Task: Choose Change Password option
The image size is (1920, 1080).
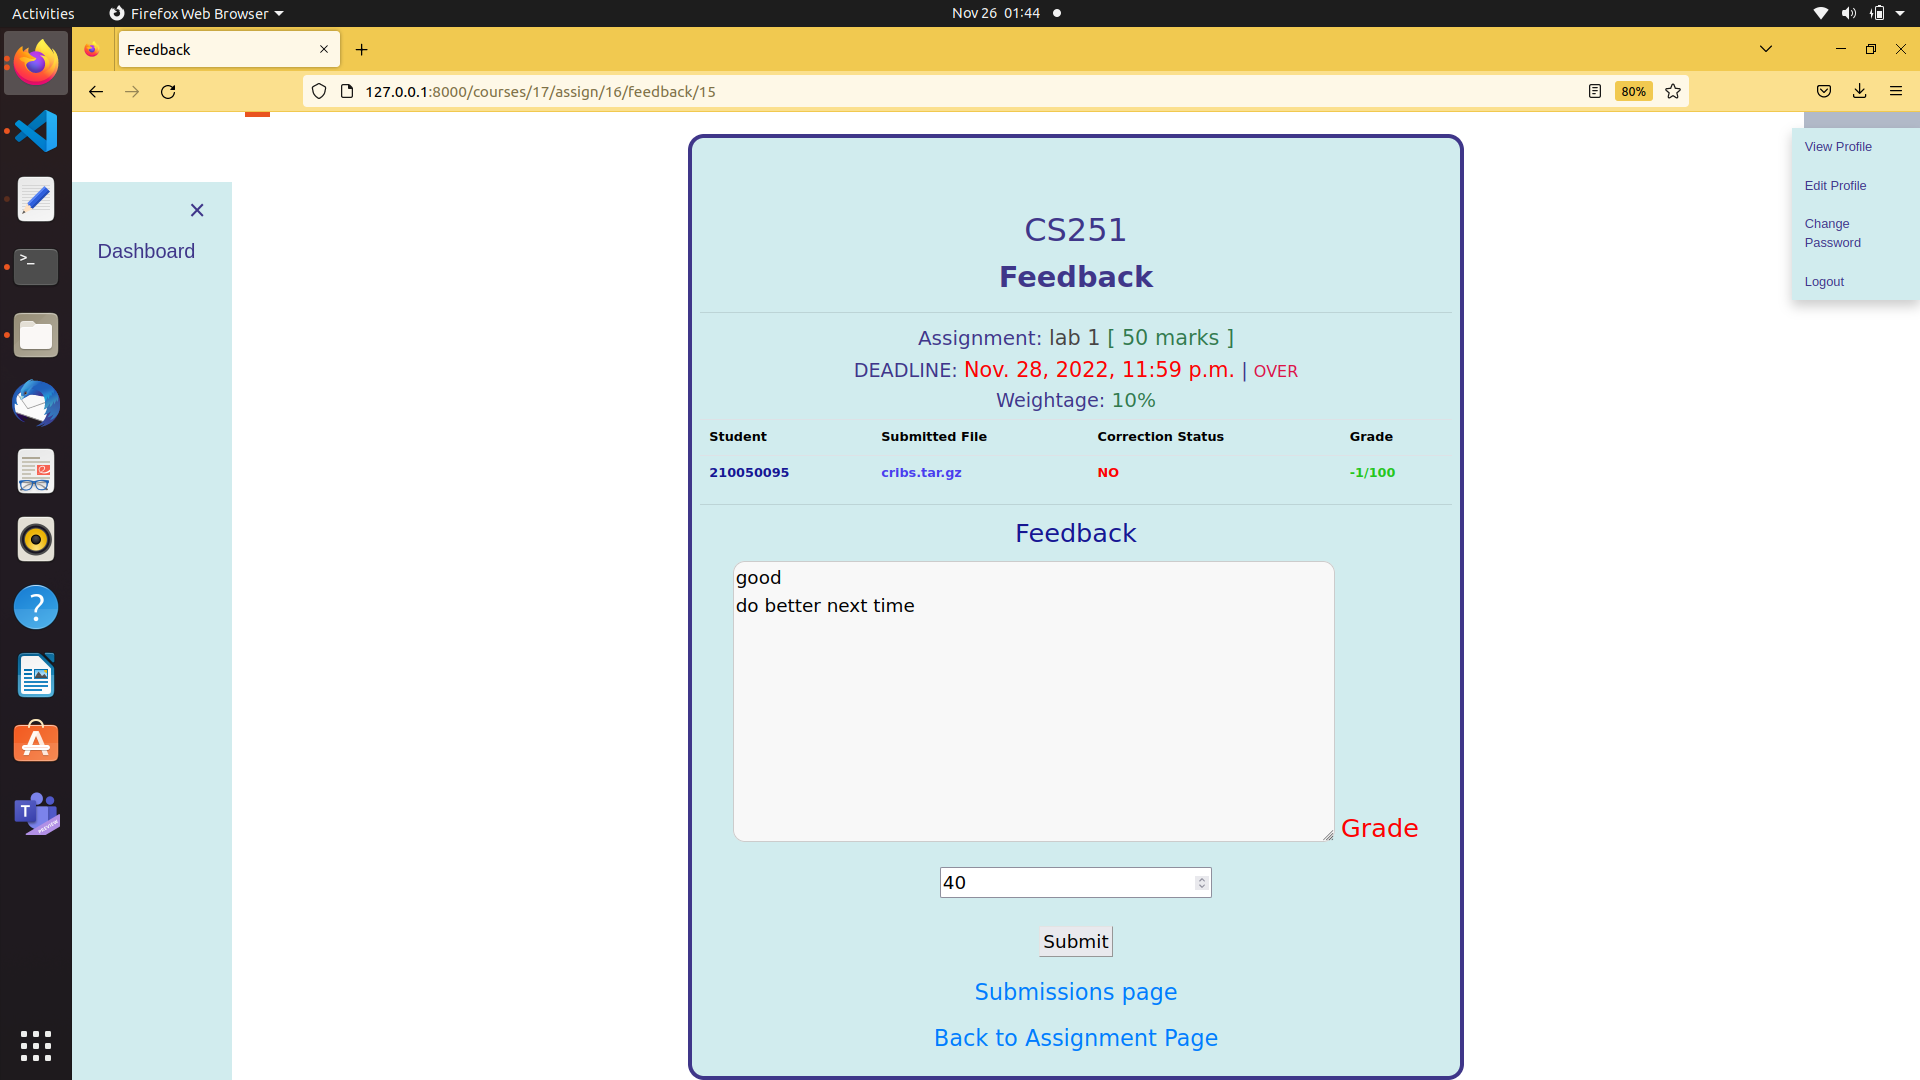Action: pyautogui.click(x=1832, y=233)
